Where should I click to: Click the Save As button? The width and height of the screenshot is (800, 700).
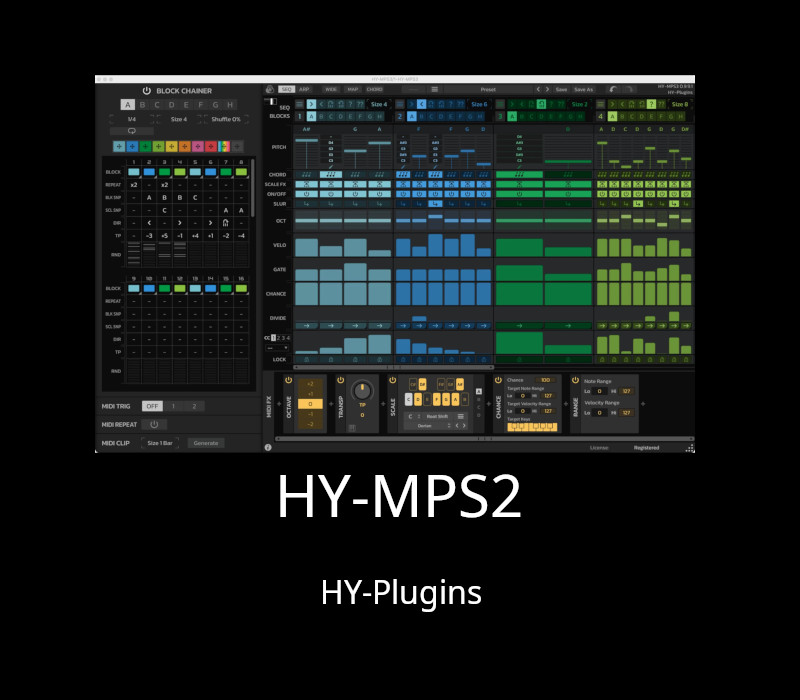tap(582, 88)
